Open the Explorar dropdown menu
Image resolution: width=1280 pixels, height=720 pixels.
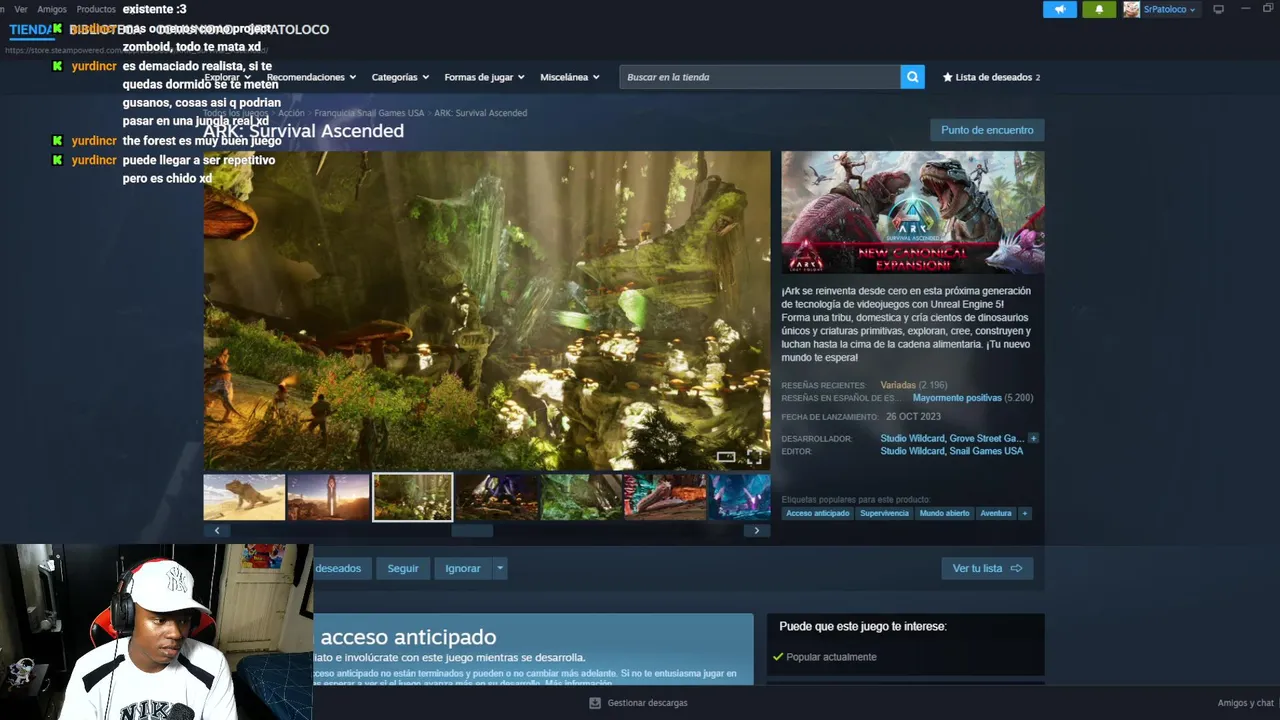(227, 77)
